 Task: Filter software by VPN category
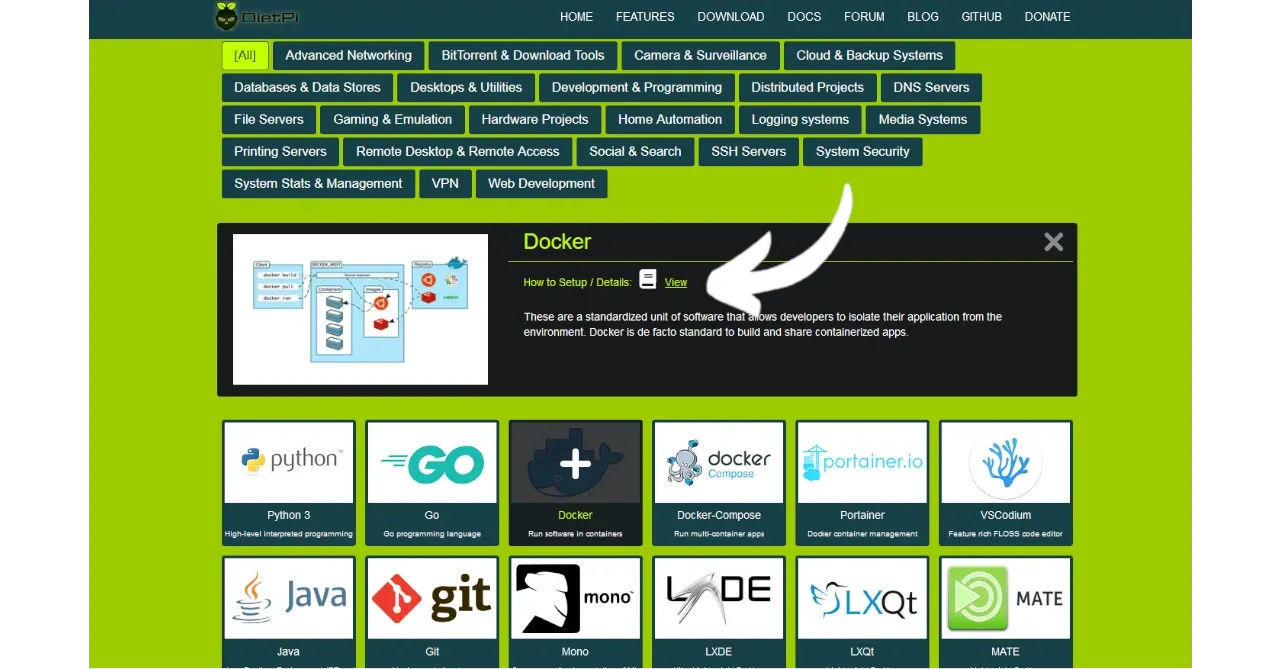click(x=445, y=183)
